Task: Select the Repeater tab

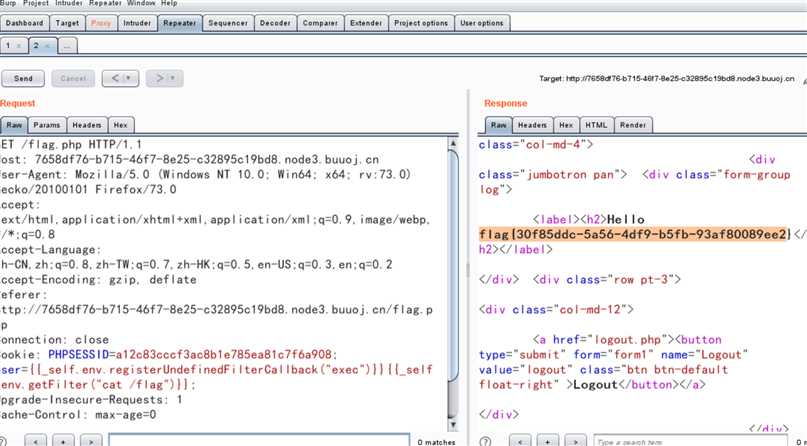Action: tap(180, 23)
